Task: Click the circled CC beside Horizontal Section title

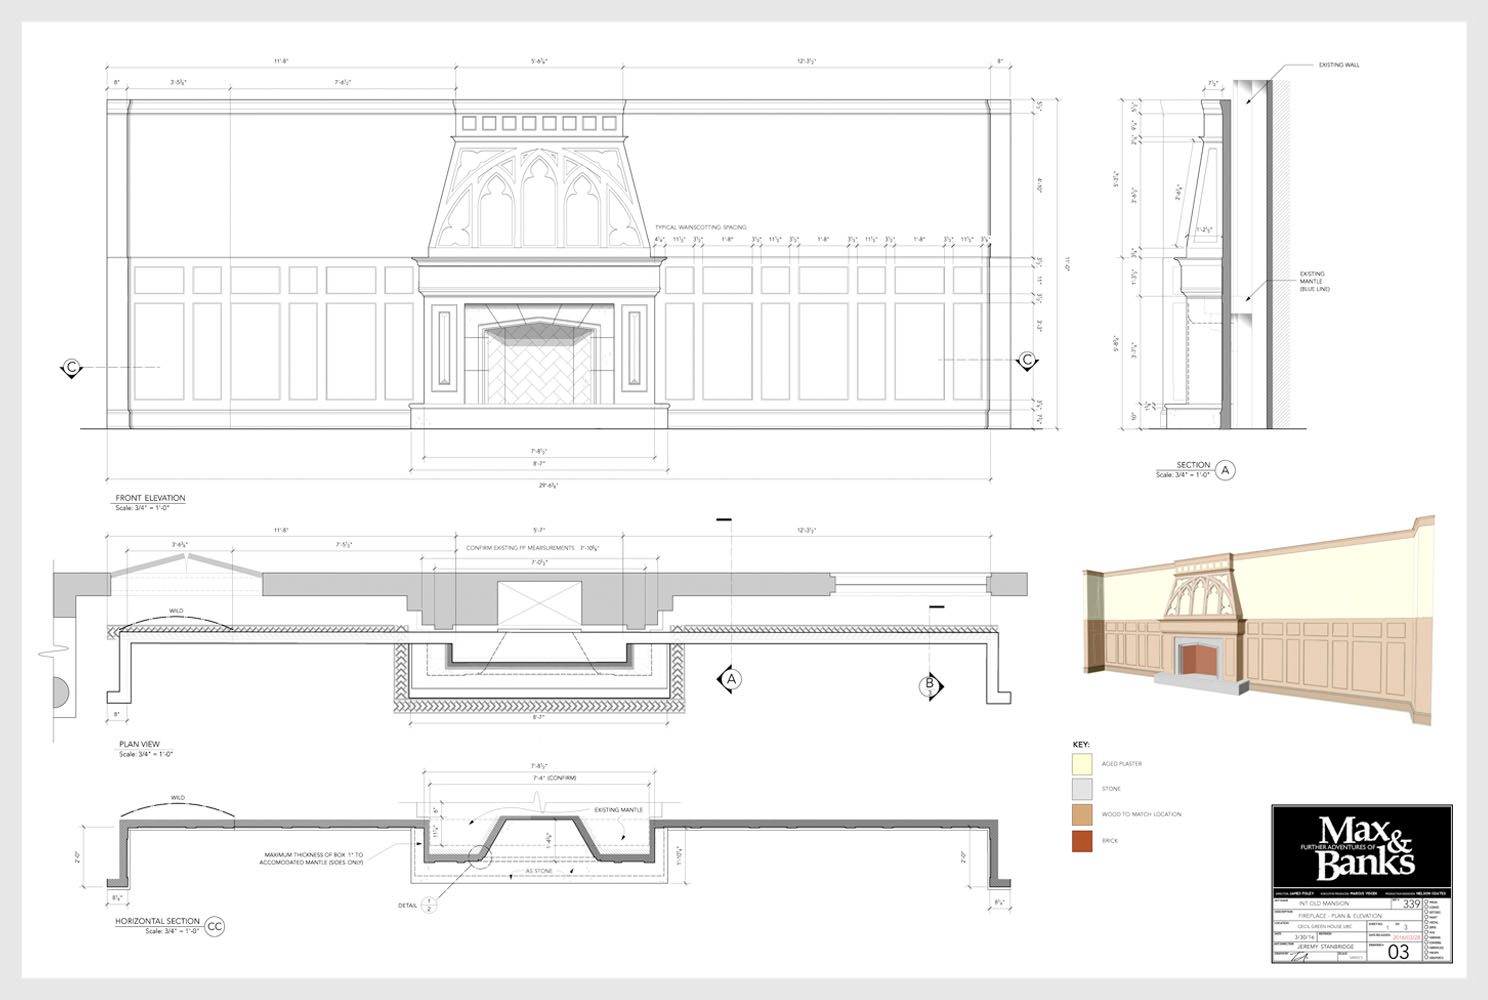Action: (214, 926)
